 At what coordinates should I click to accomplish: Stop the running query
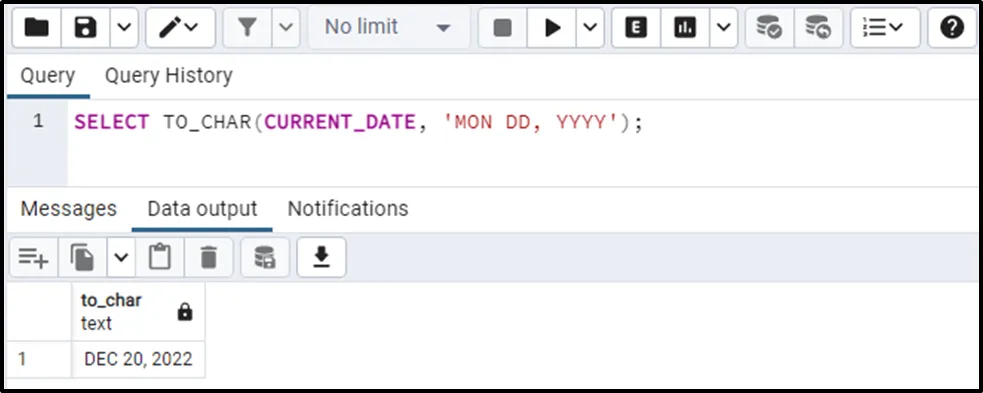pos(503,28)
